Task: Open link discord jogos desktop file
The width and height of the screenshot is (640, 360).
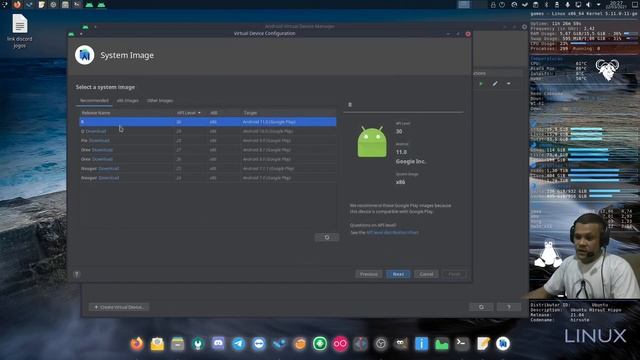Action: pyautogui.click(x=20, y=31)
